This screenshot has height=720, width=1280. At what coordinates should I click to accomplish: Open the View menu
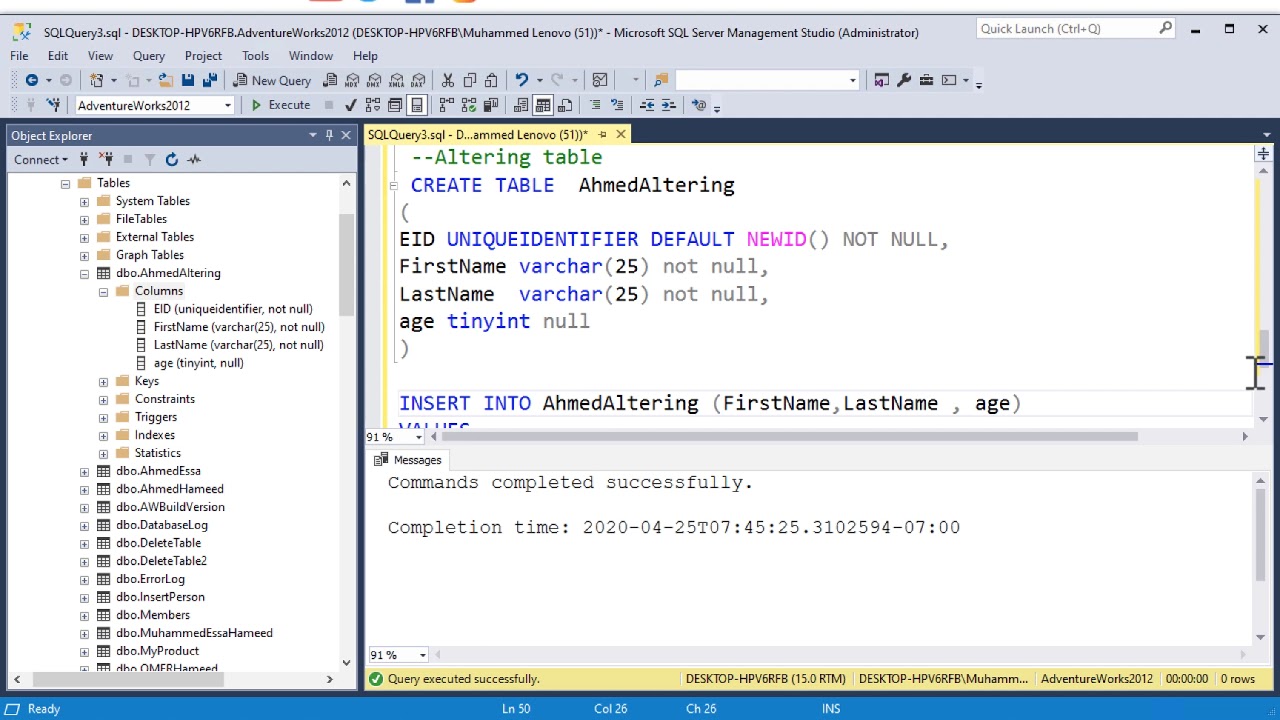point(100,56)
